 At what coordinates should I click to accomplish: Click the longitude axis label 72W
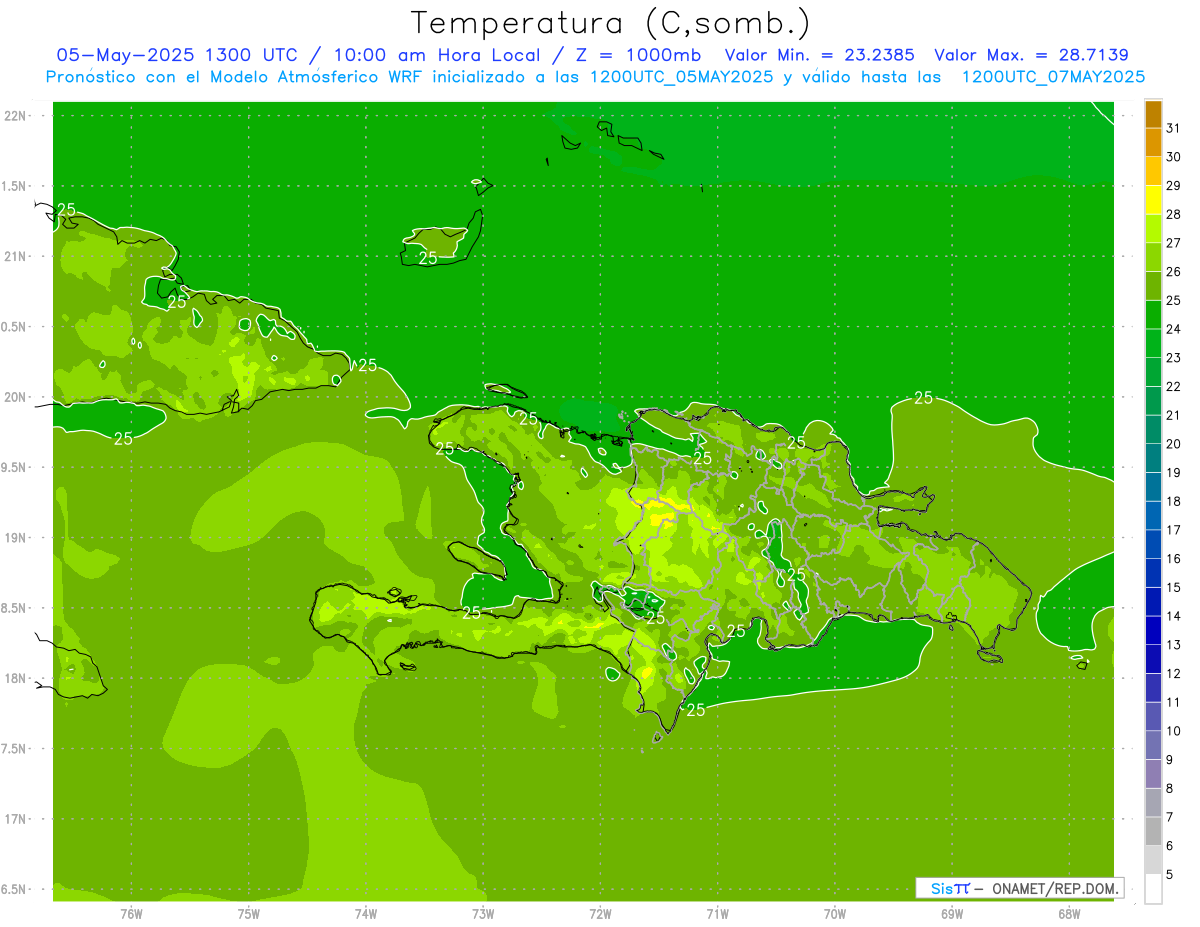pos(600,913)
